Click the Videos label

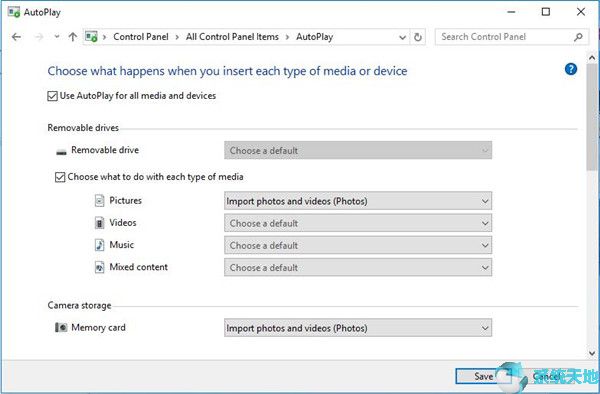pyautogui.click(x=123, y=223)
